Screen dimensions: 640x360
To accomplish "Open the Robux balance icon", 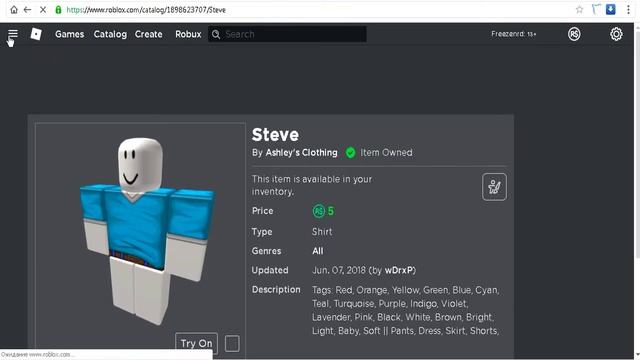I will [574, 34].
